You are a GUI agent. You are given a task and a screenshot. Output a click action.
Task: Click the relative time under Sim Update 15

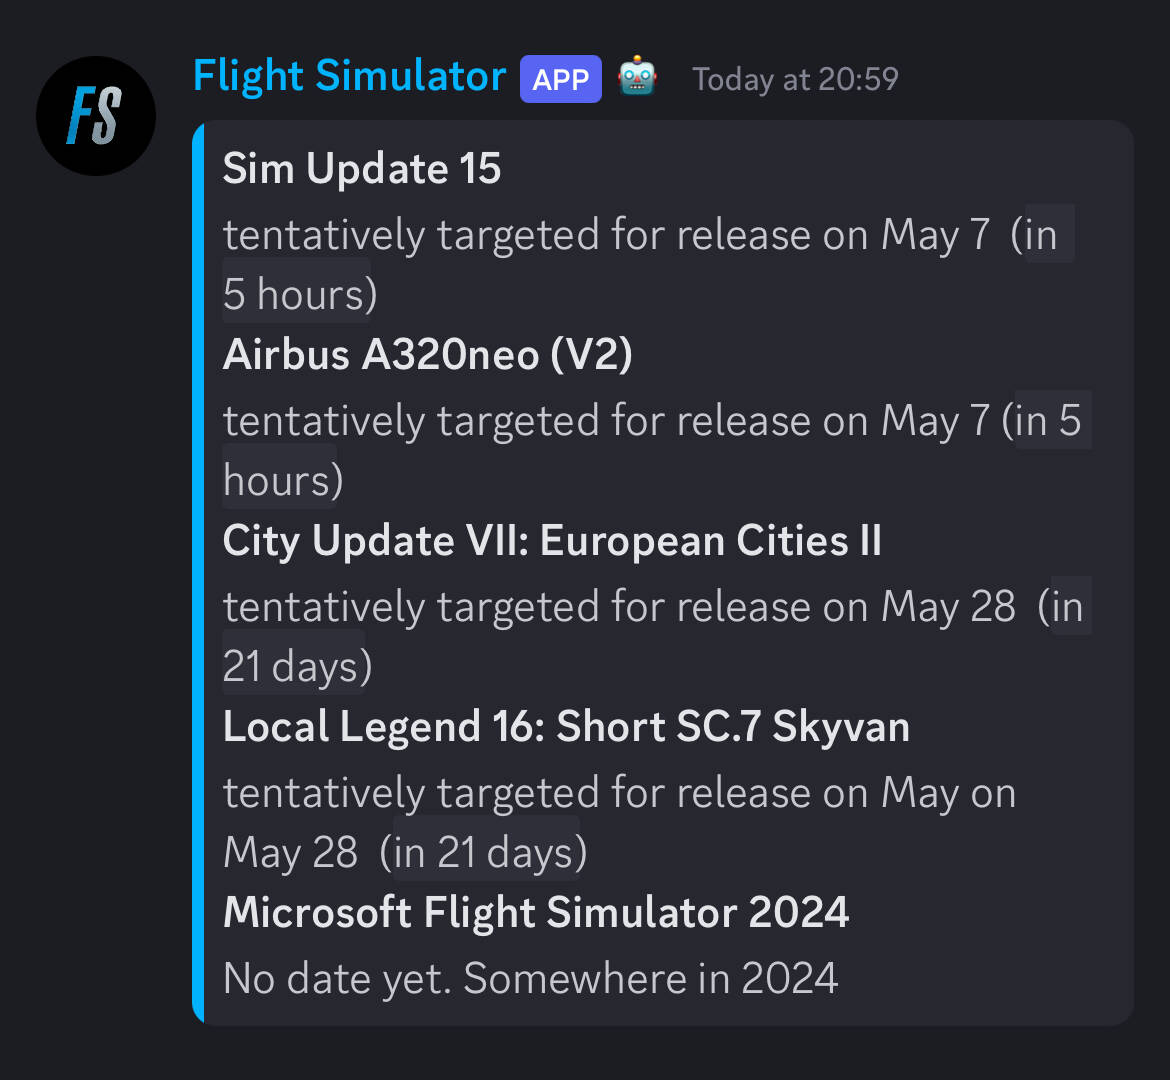pyautogui.click(x=298, y=294)
